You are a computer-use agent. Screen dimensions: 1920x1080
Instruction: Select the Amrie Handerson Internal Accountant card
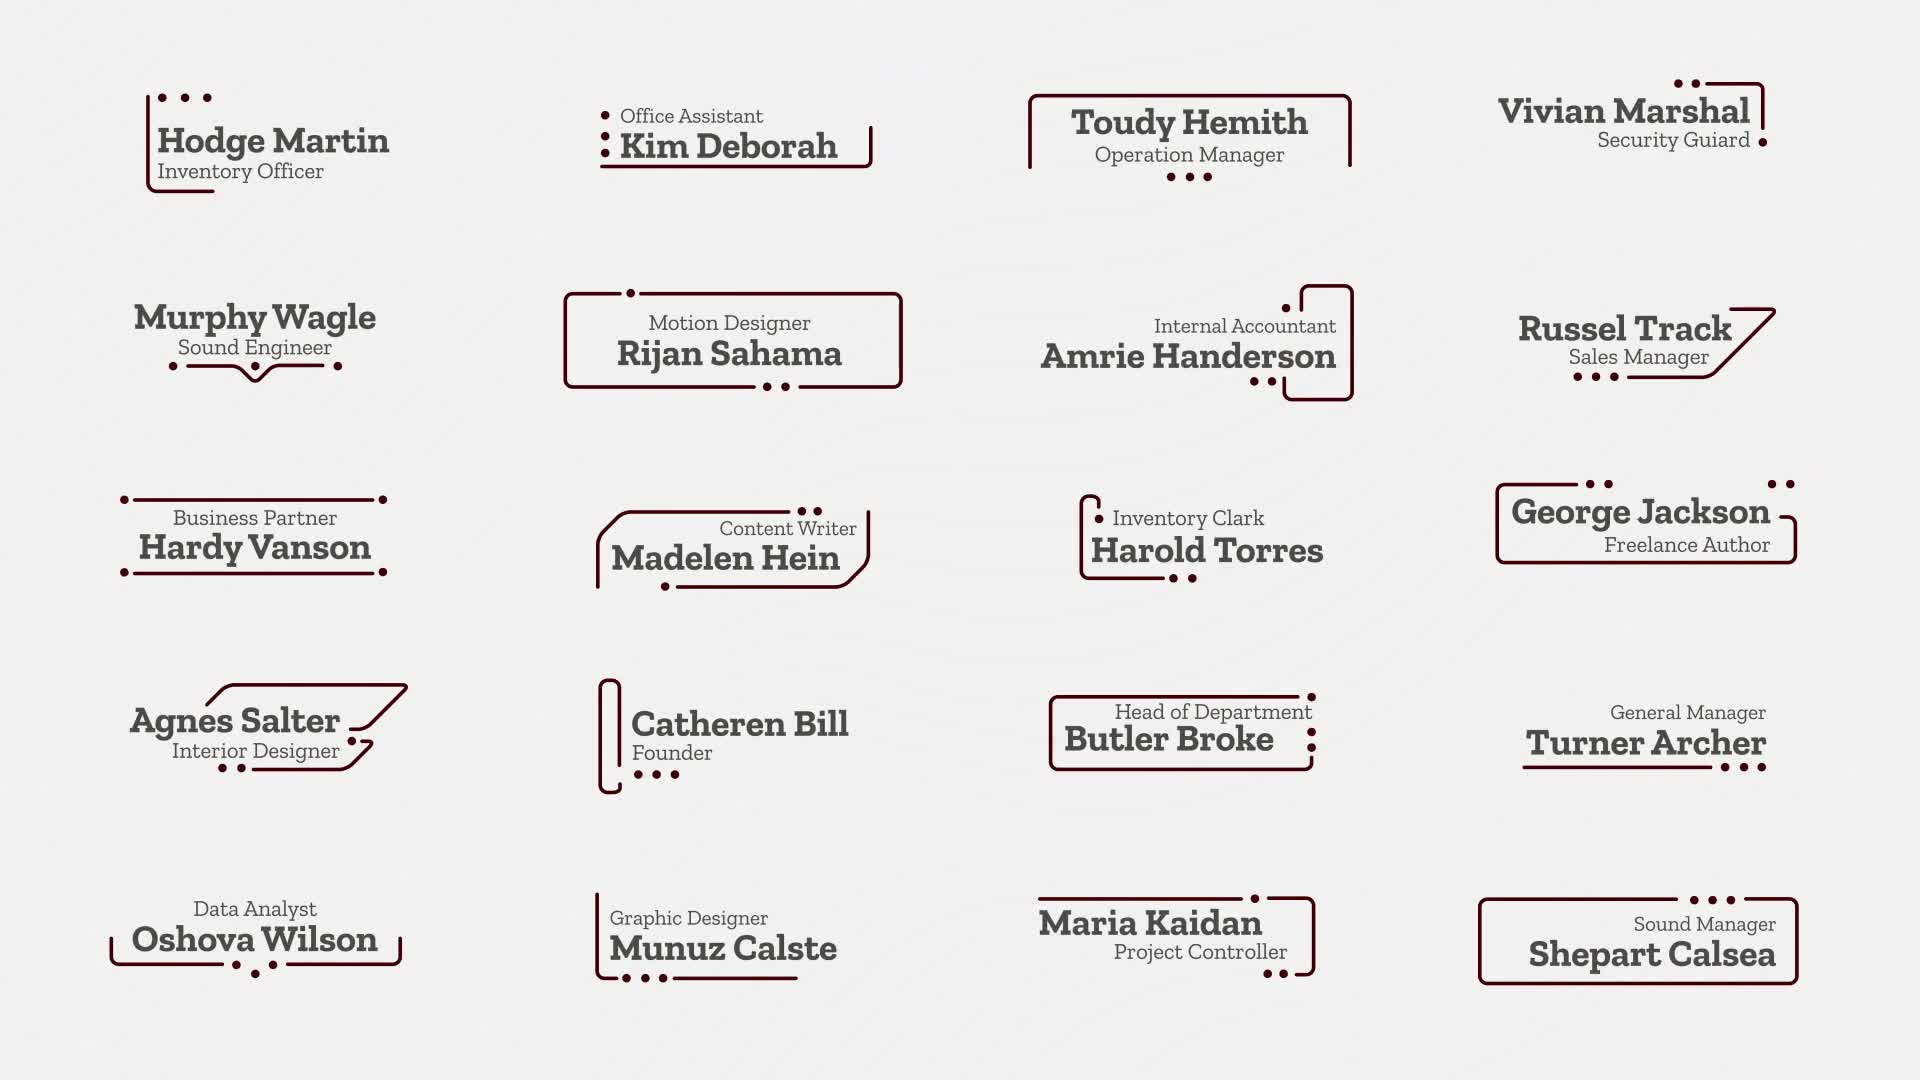point(1189,343)
